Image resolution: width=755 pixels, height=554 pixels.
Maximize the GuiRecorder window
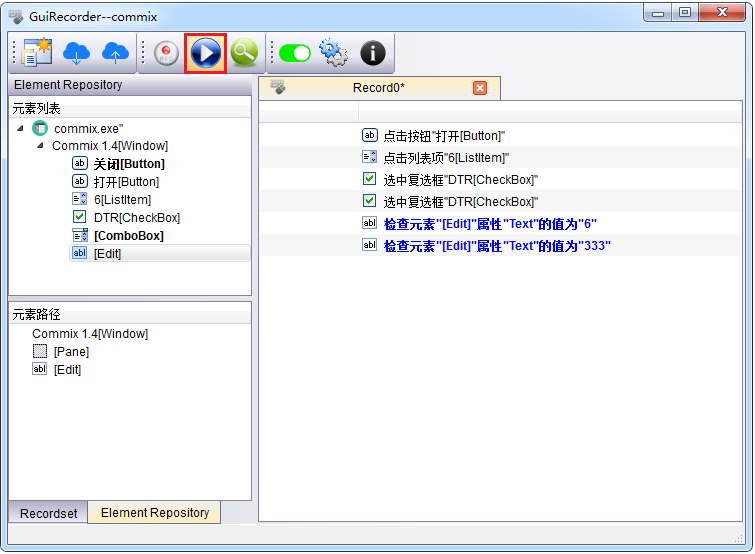(685, 12)
